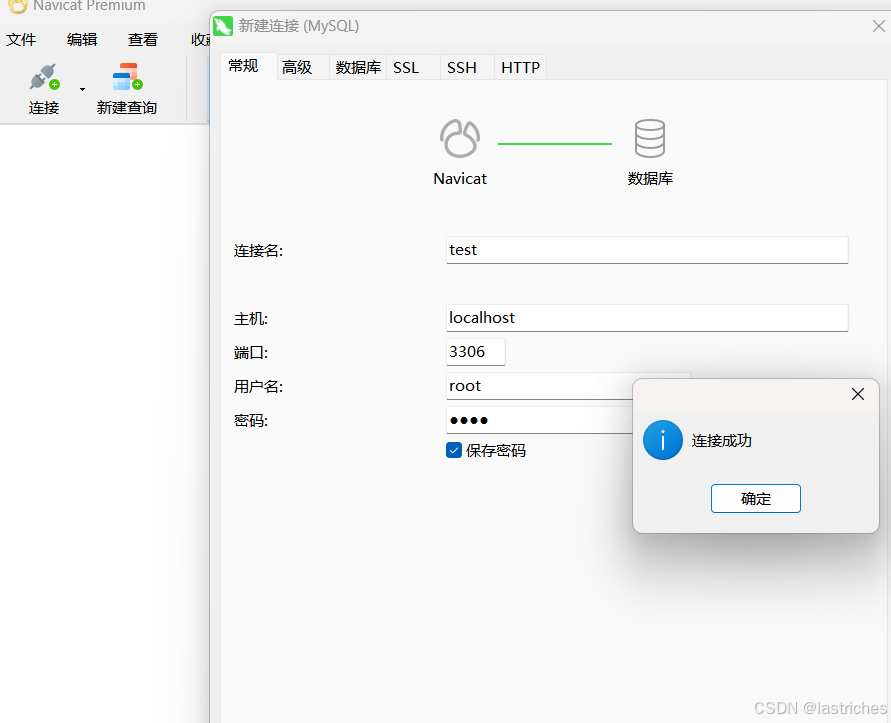The image size is (891, 723).
Task: Click the database cylinder icon in dialog
Action: pos(649,138)
